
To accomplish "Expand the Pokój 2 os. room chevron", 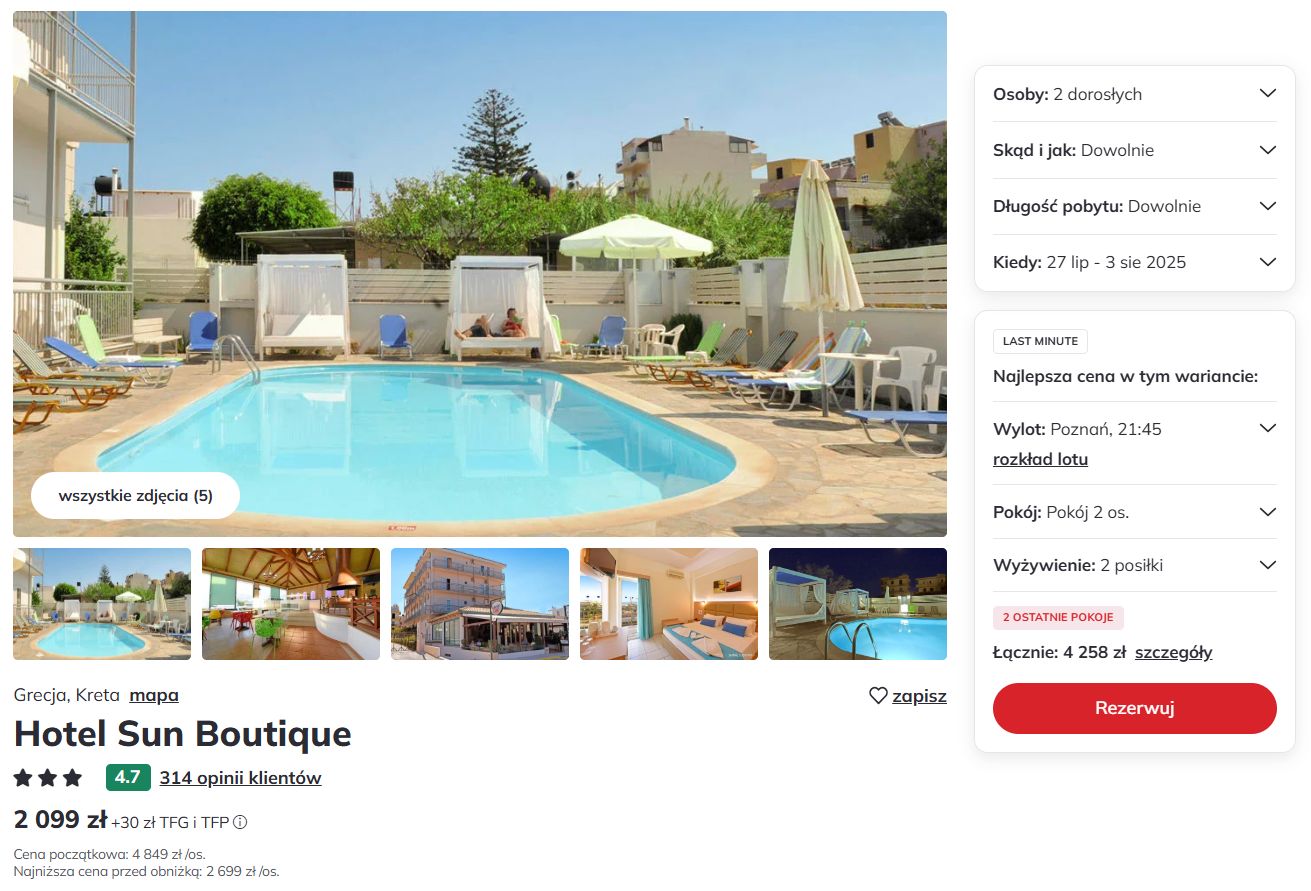I will tap(1268, 512).
